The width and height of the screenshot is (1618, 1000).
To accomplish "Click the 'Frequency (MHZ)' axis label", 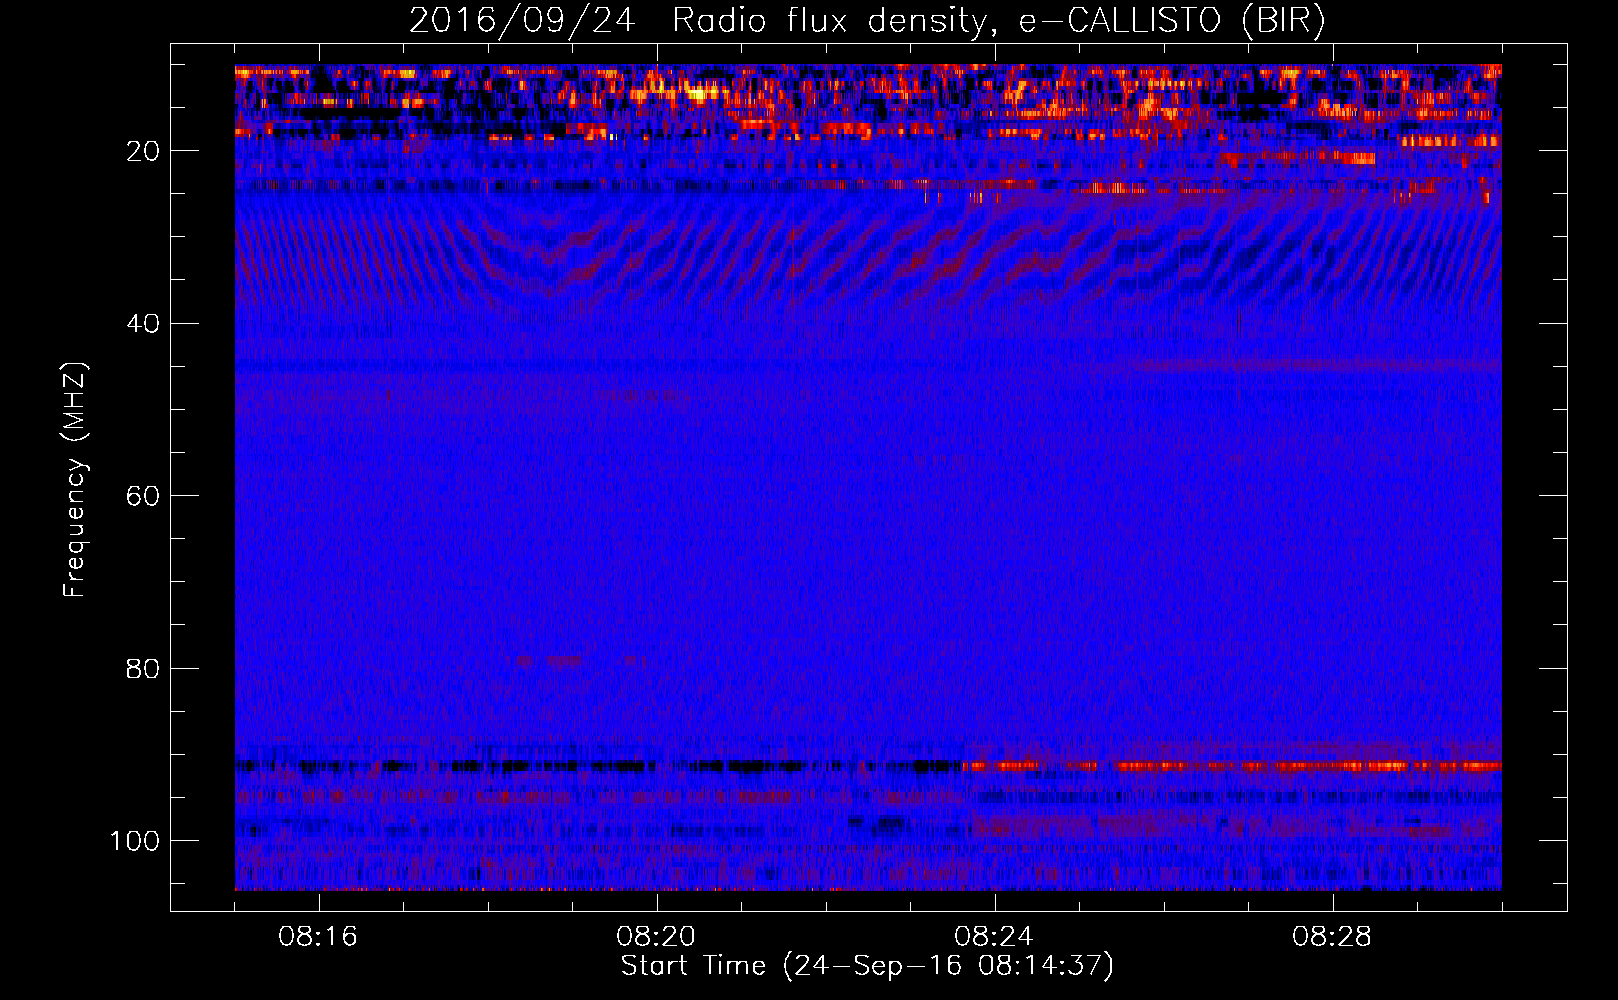I will 75,479.
